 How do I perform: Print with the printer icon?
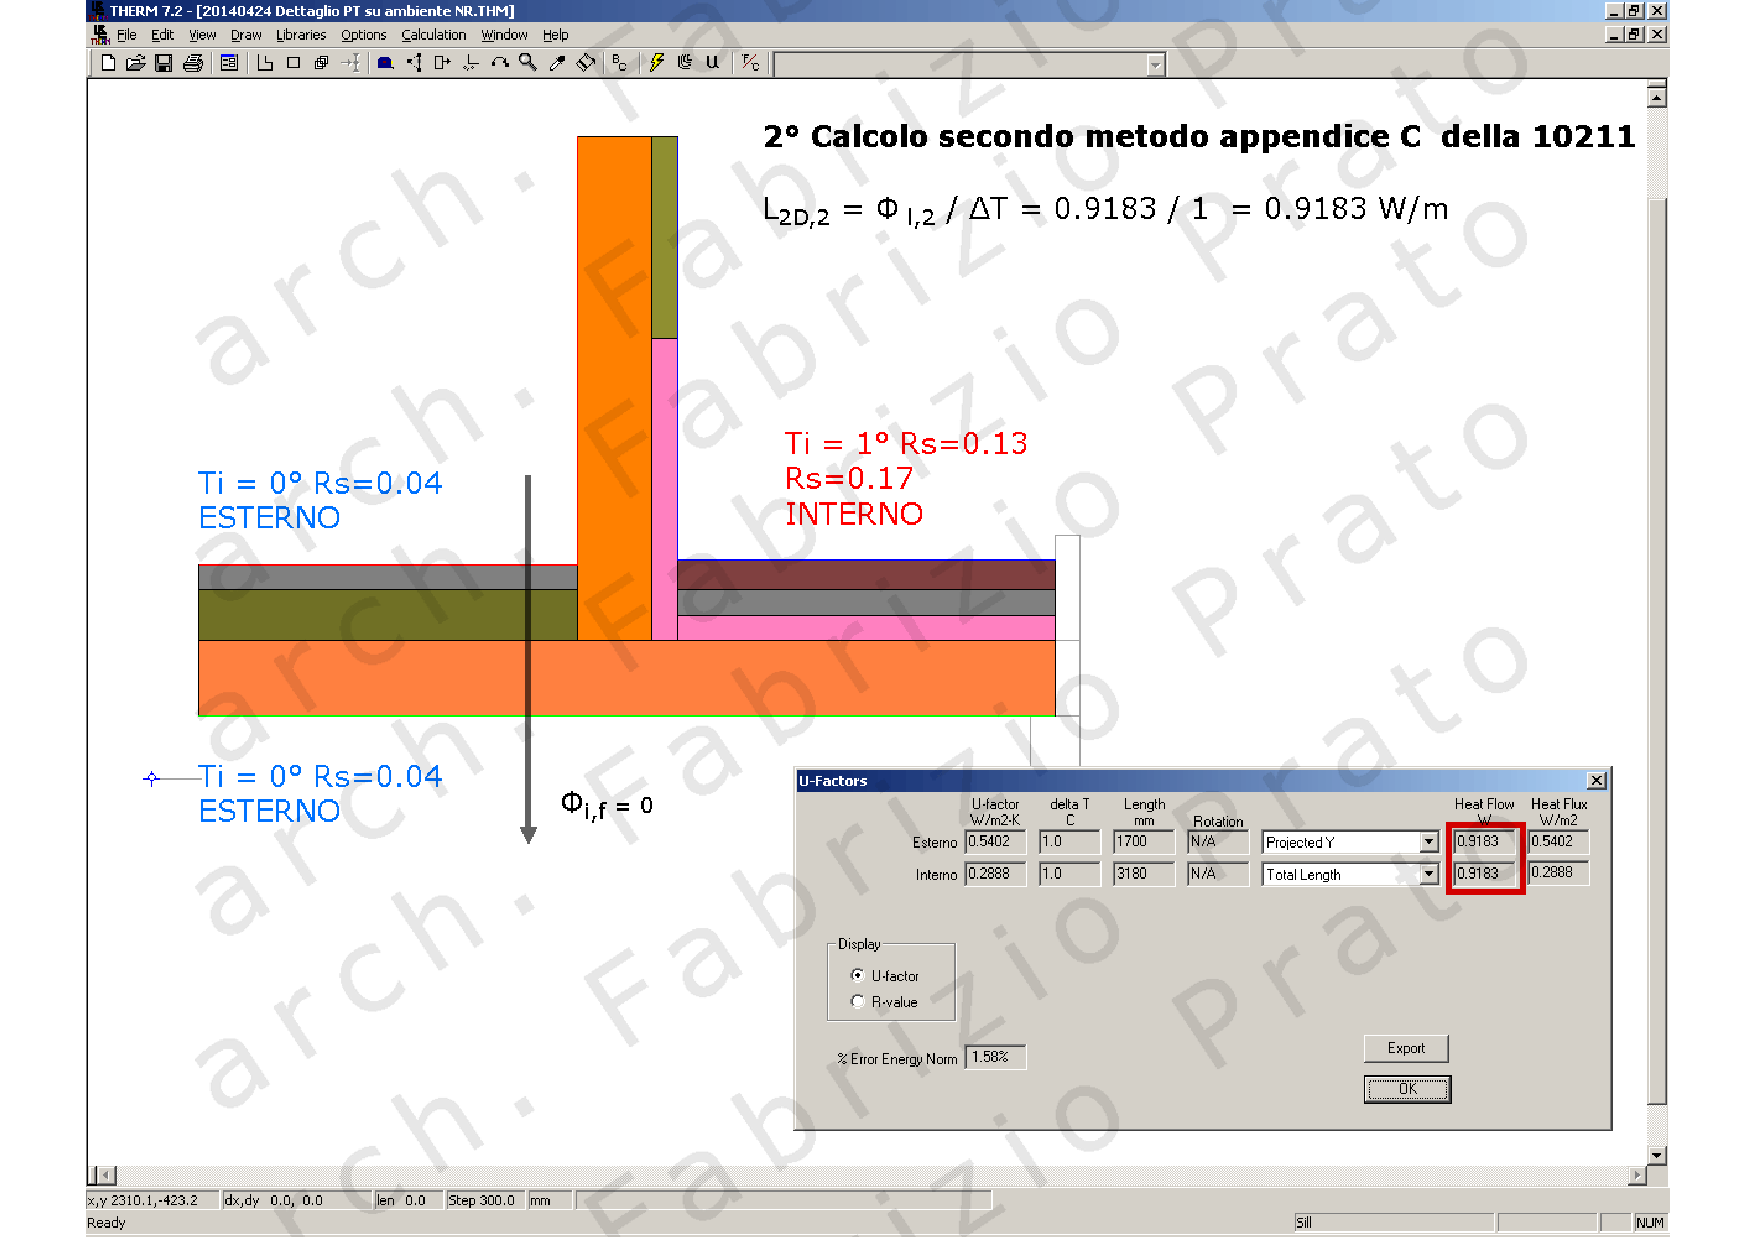click(193, 63)
